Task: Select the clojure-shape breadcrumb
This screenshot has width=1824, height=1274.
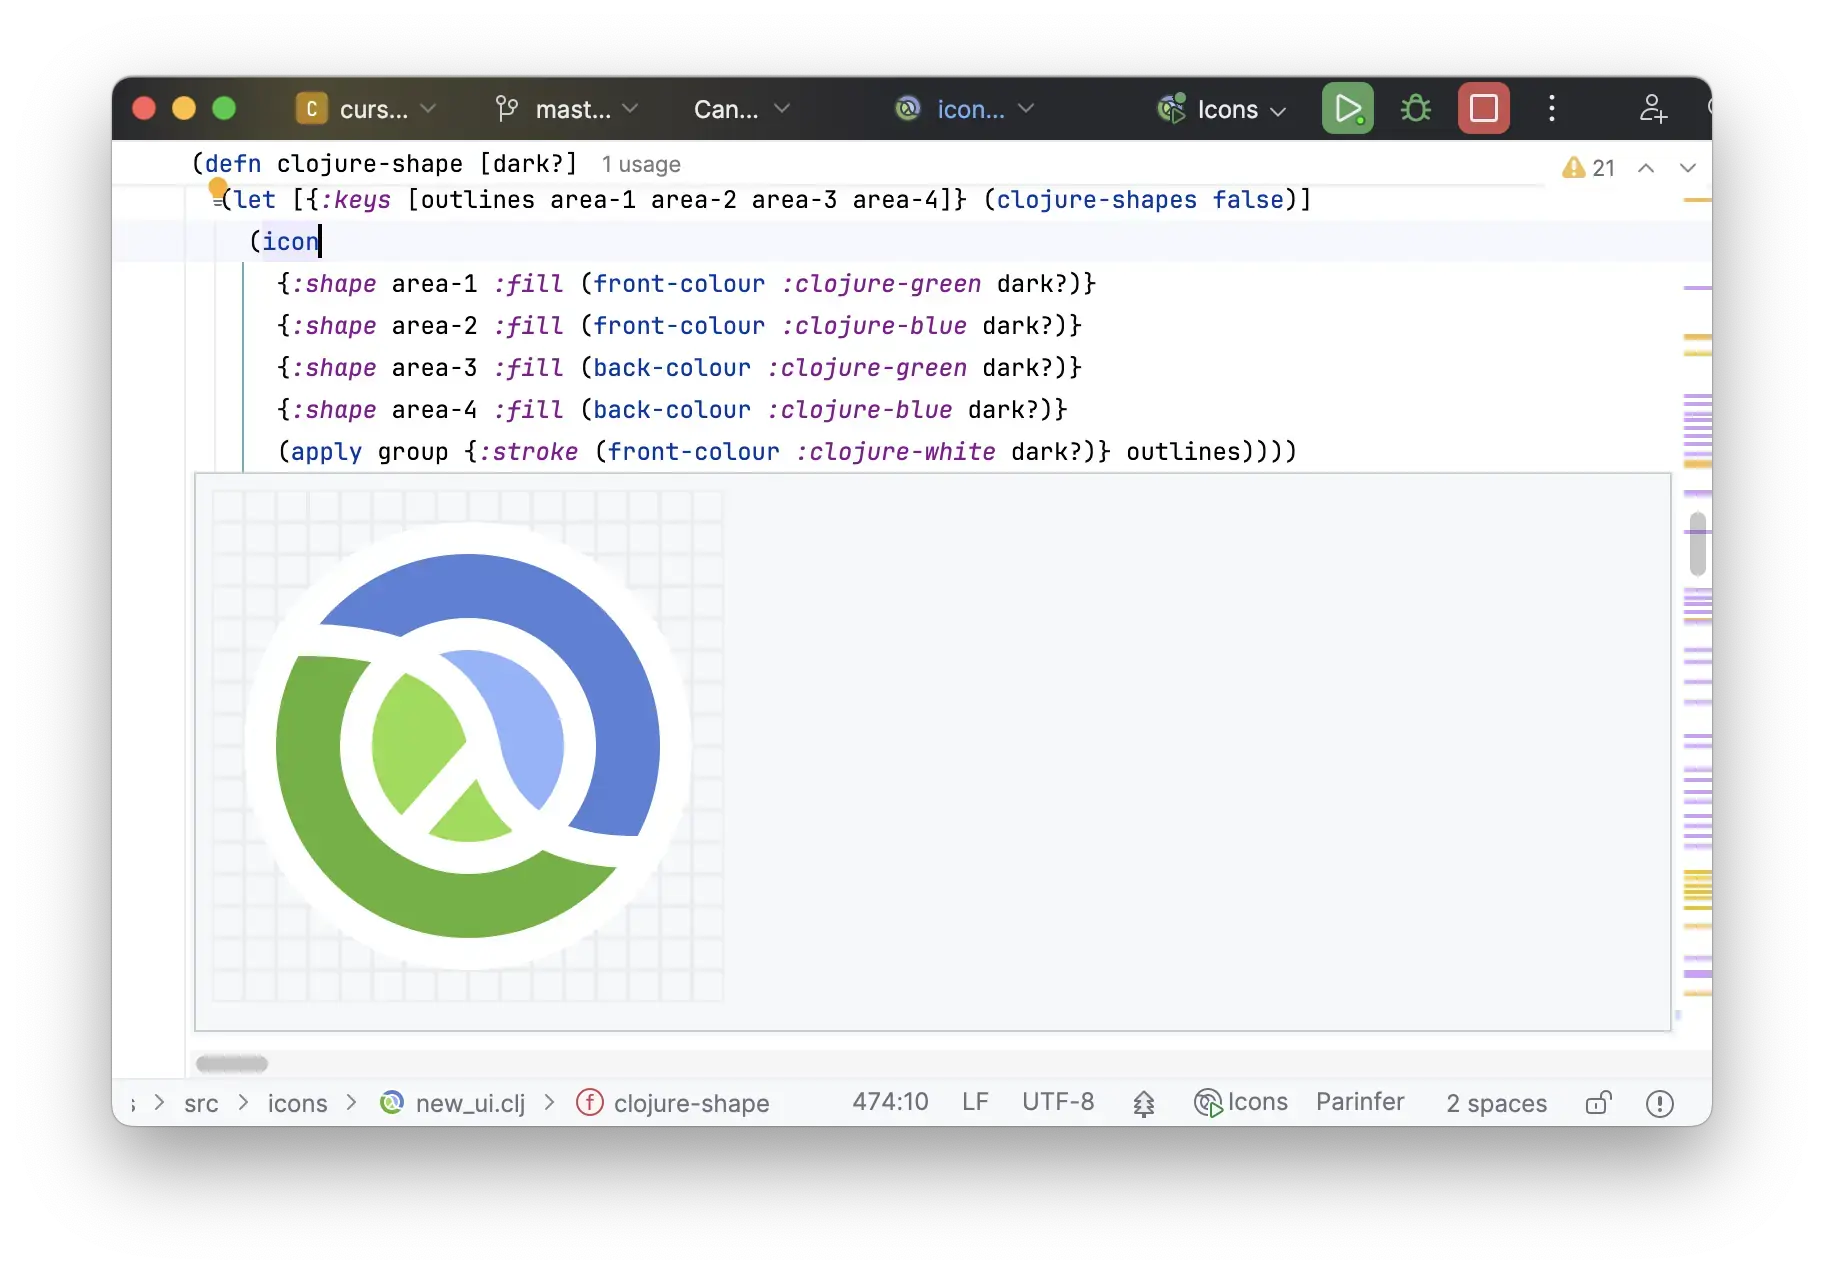Action: point(691,1103)
